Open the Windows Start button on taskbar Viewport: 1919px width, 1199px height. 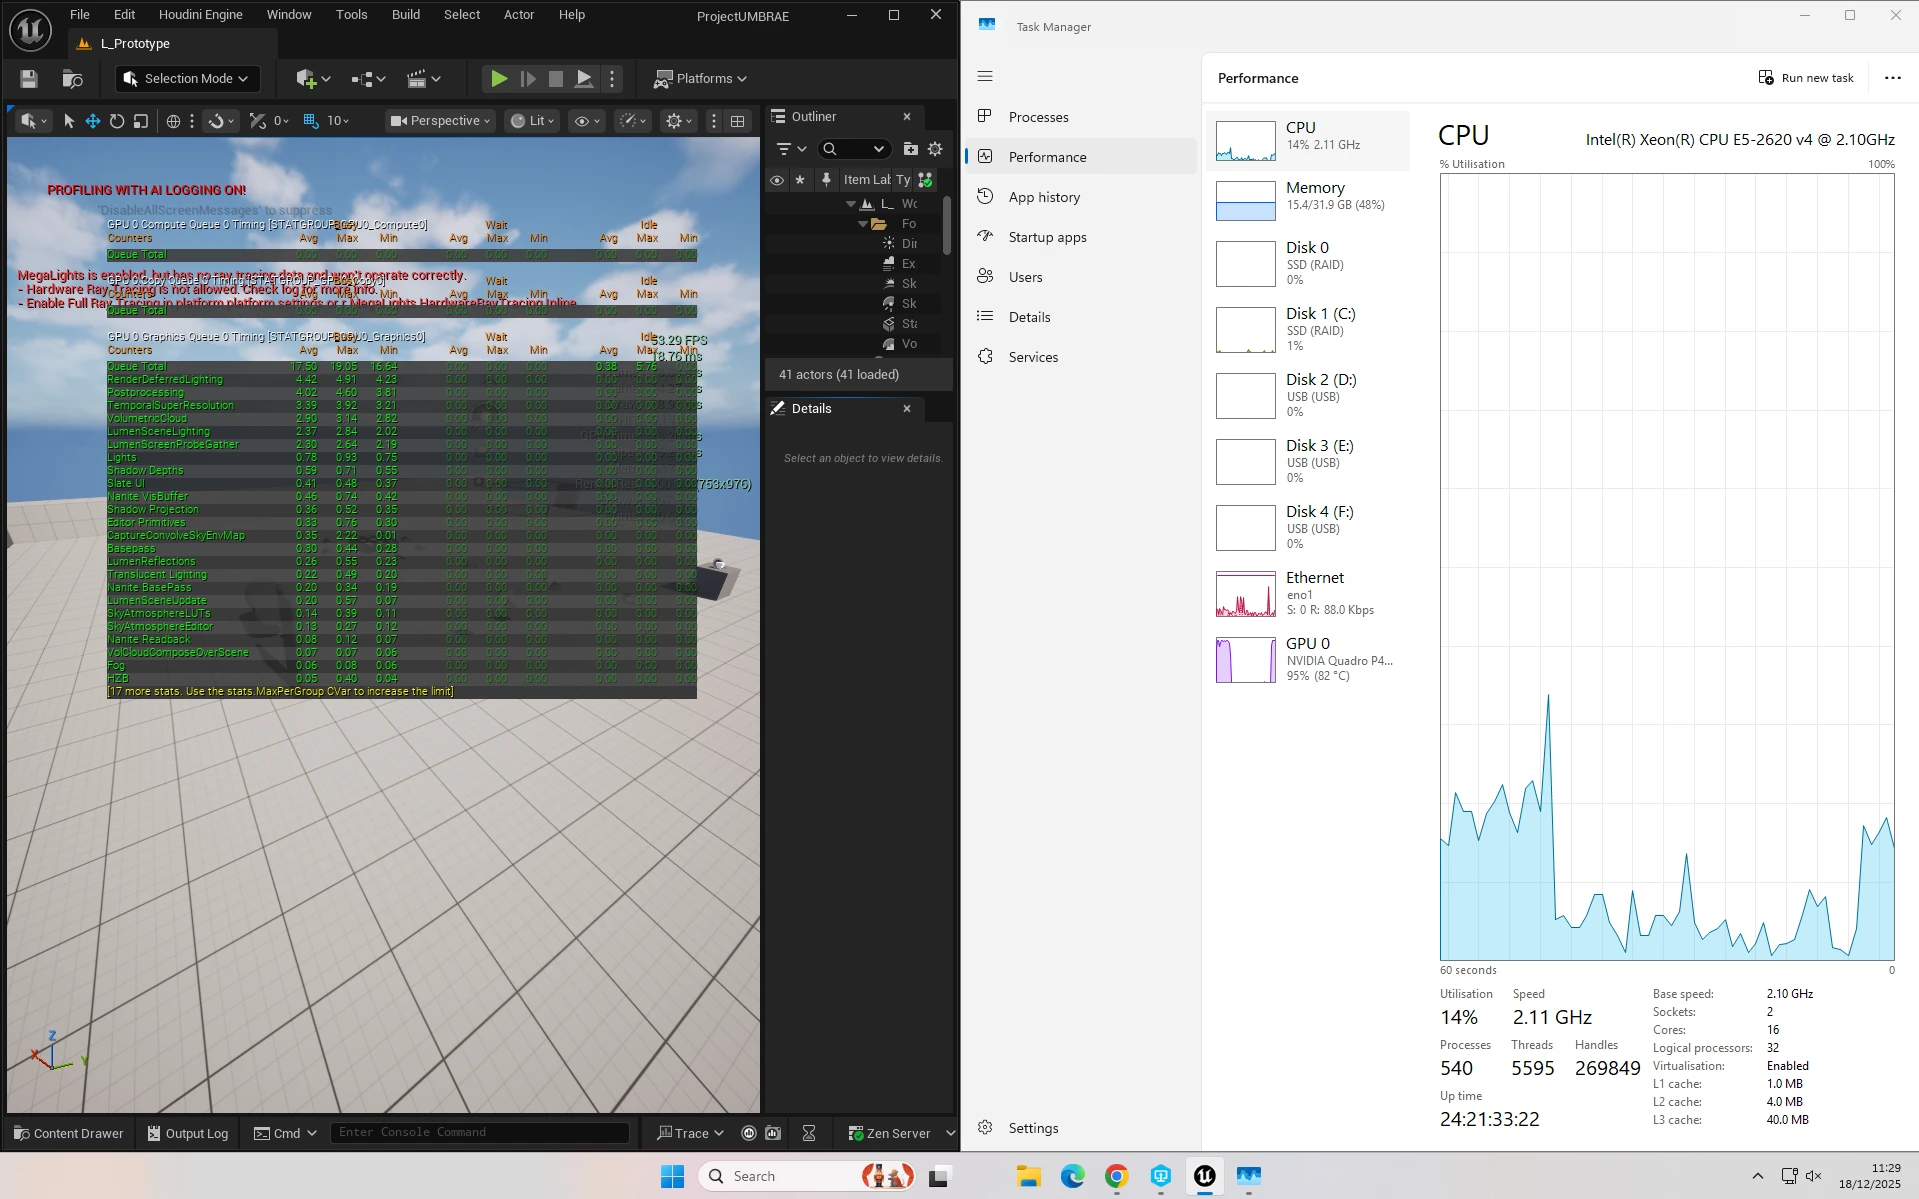point(672,1176)
